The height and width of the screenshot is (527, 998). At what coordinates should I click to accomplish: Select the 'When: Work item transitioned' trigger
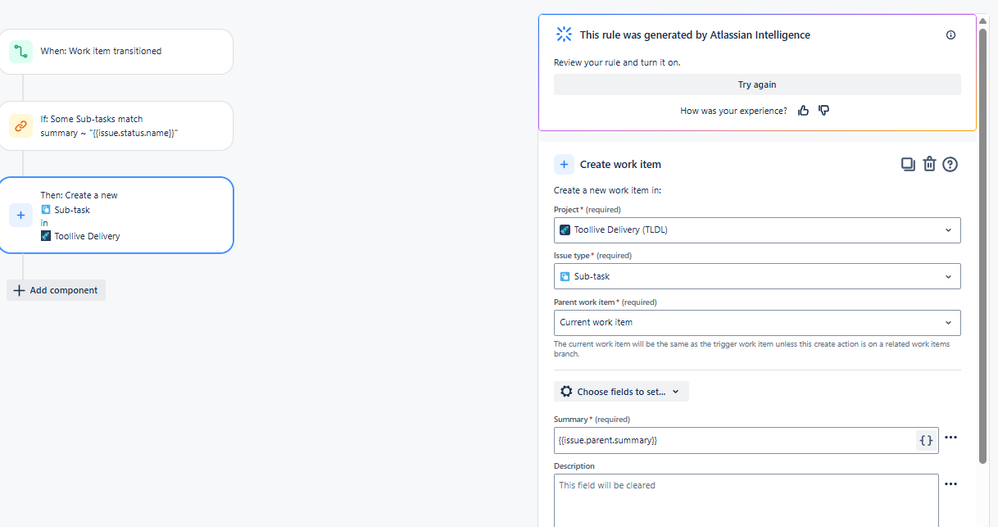tap(116, 52)
